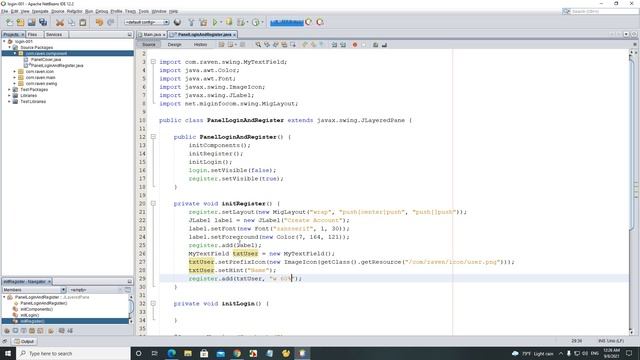
Task: Toggle Show Static Members in Navigator
Action: 23,331
